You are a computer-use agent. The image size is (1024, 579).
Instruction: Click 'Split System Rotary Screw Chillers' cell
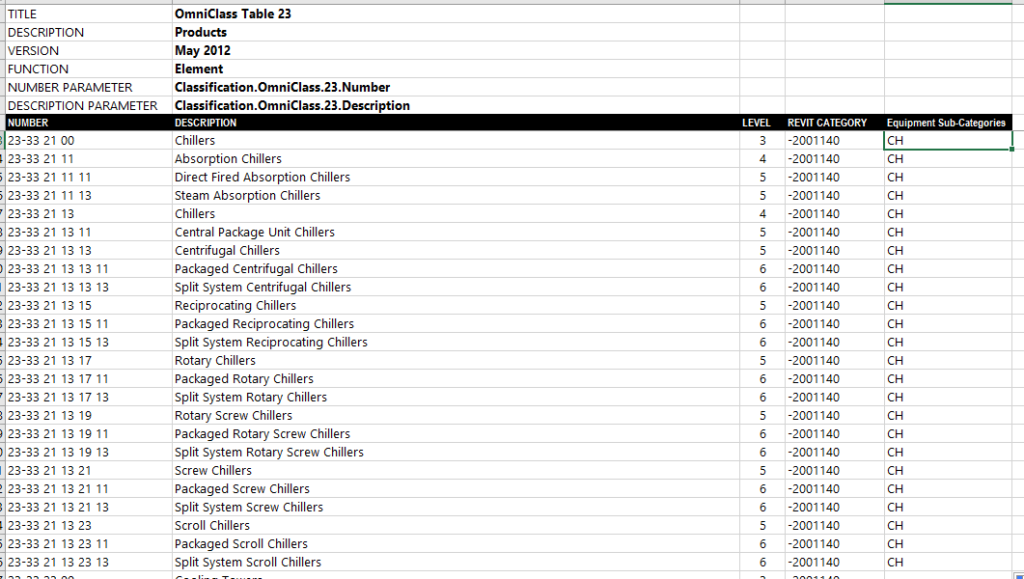[x=456, y=452]
